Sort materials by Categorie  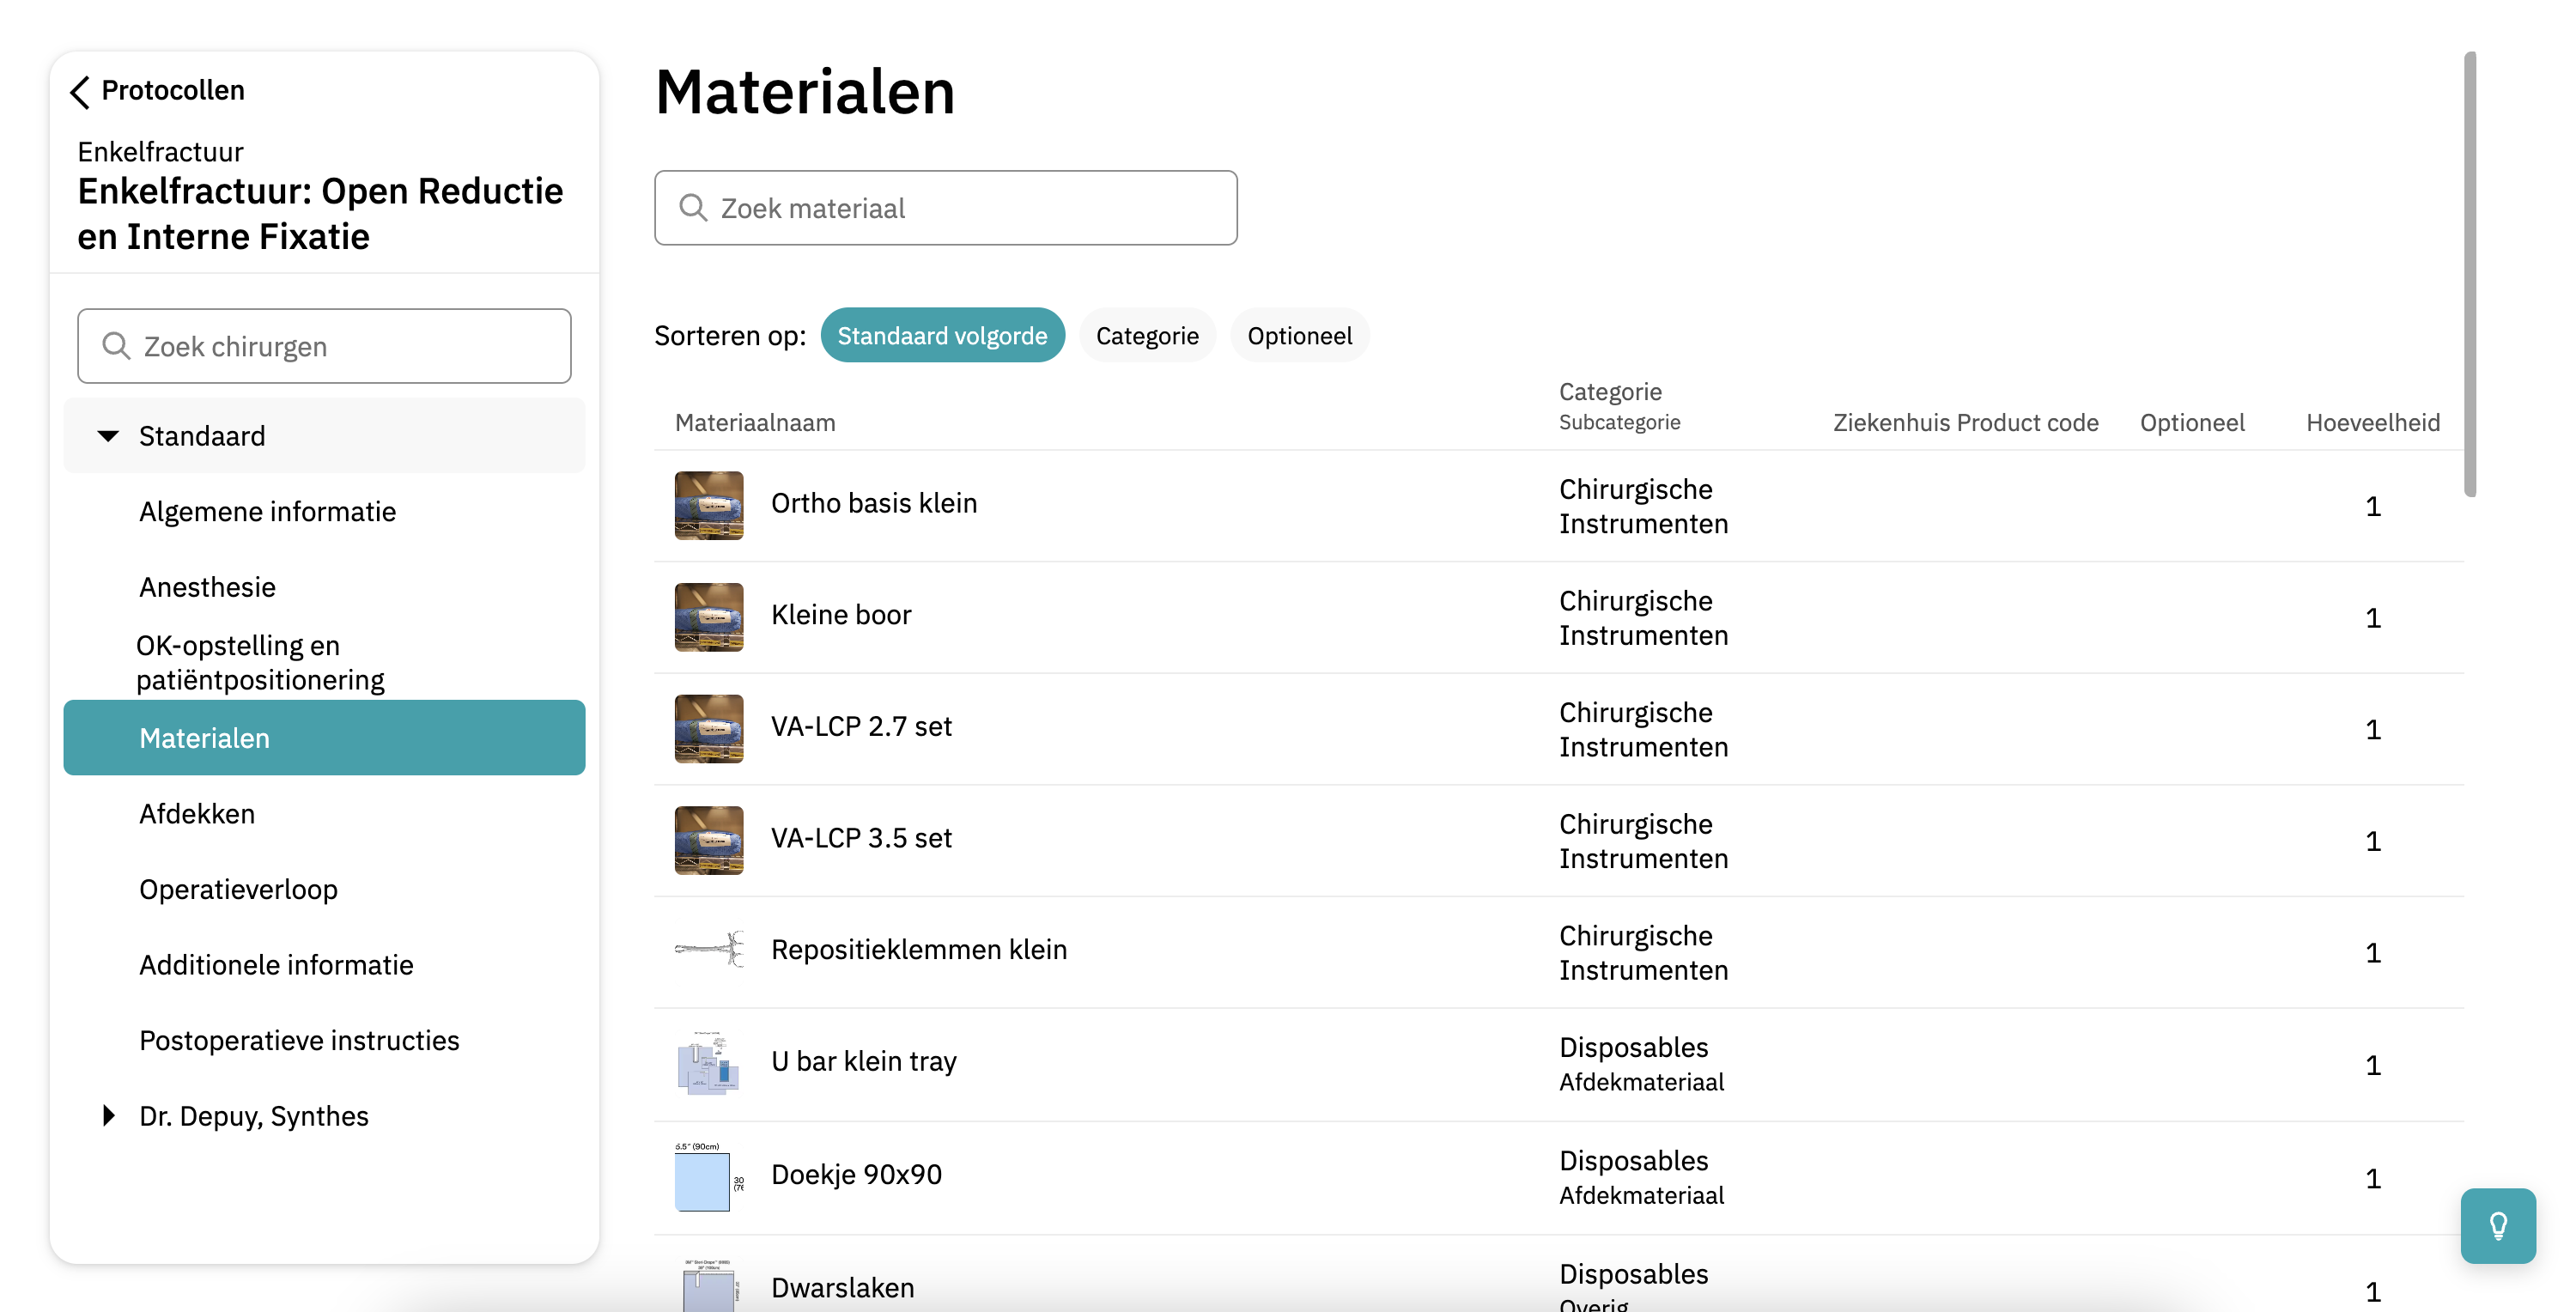click(x=1146, y=335)
